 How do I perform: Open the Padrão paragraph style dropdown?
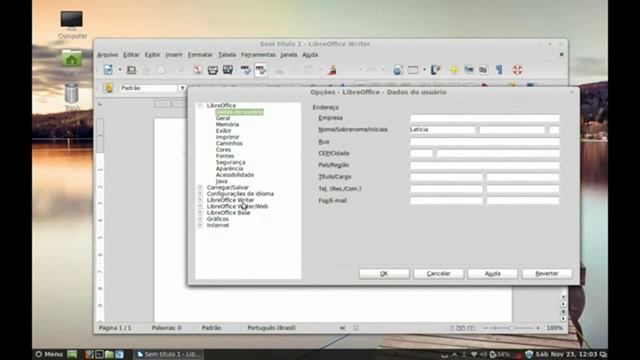[x=182, y=88]
